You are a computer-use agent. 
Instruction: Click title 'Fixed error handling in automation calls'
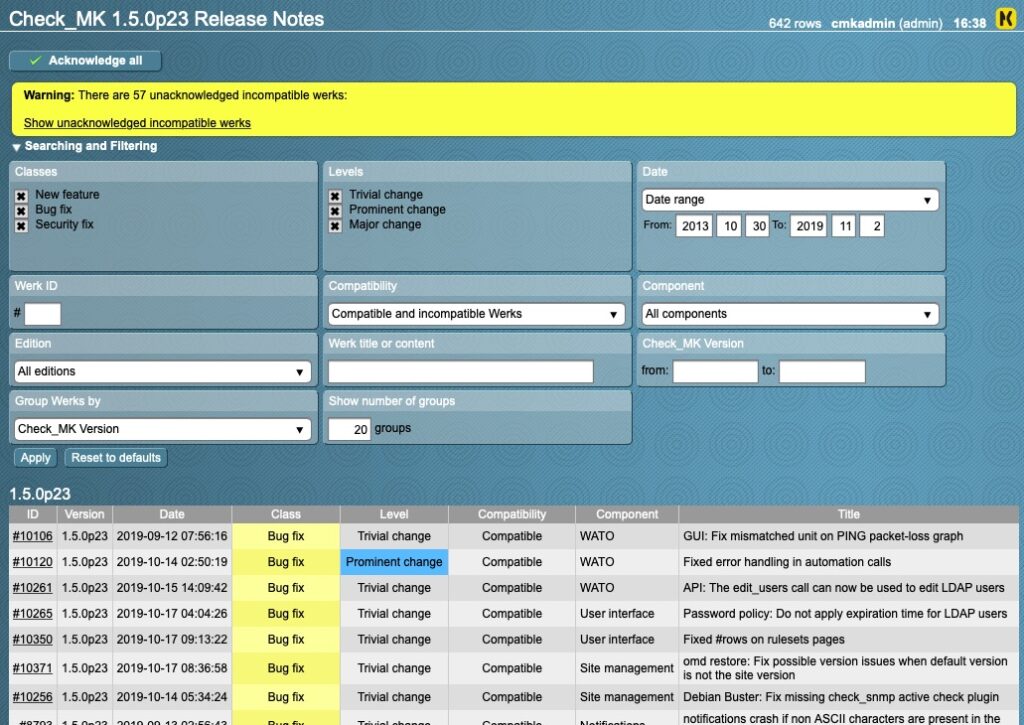(x=787, y=562)
